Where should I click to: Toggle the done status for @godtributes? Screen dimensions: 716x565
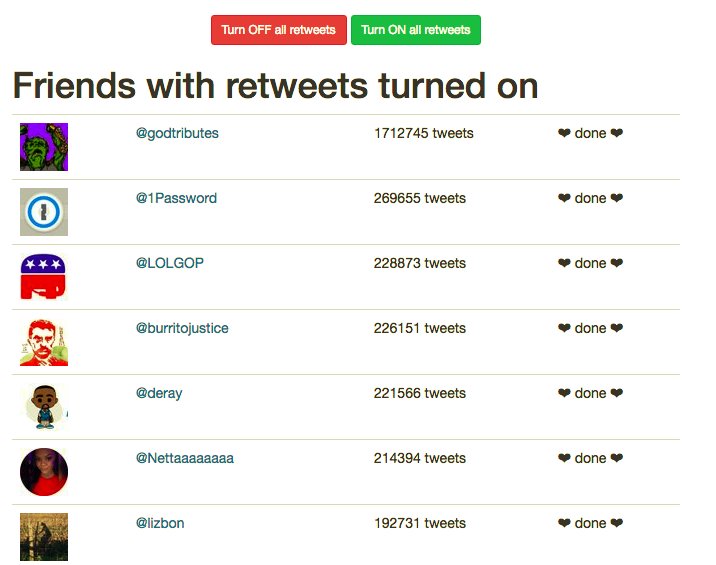click(x=590, y=133)
